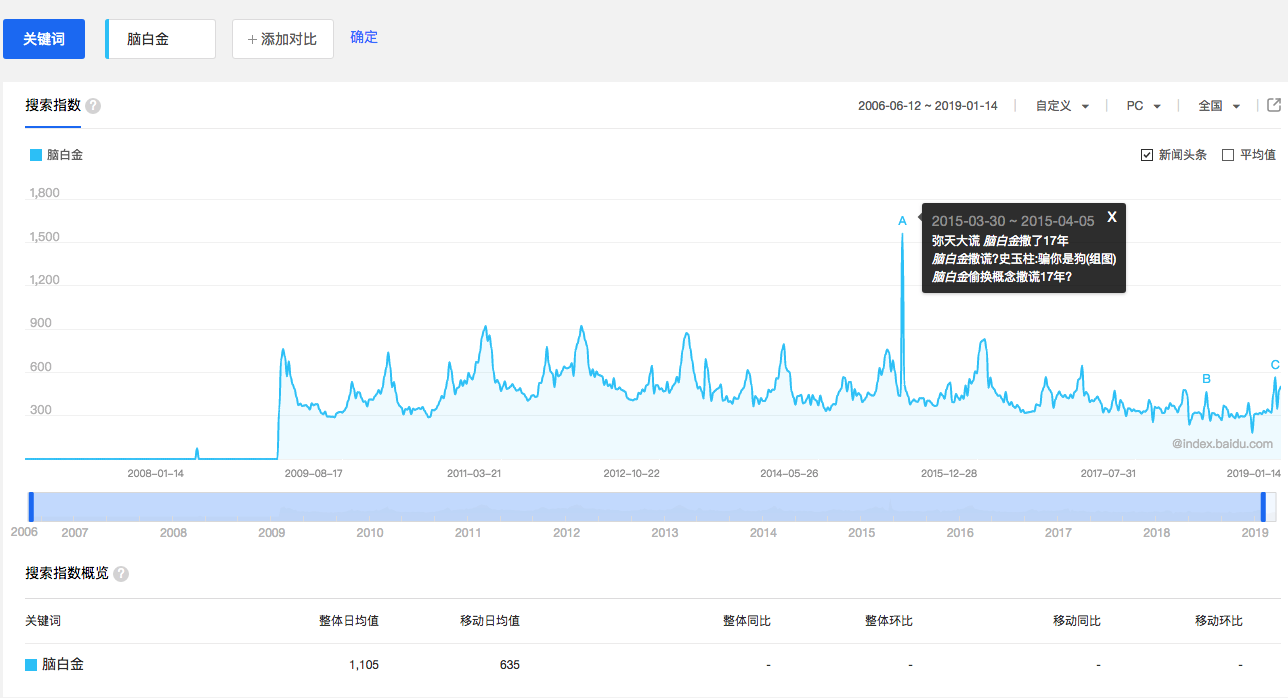Viewport: 1288px width, 698px height.
Task: Select the 搜索指数 tab
Action: [53, 105]
